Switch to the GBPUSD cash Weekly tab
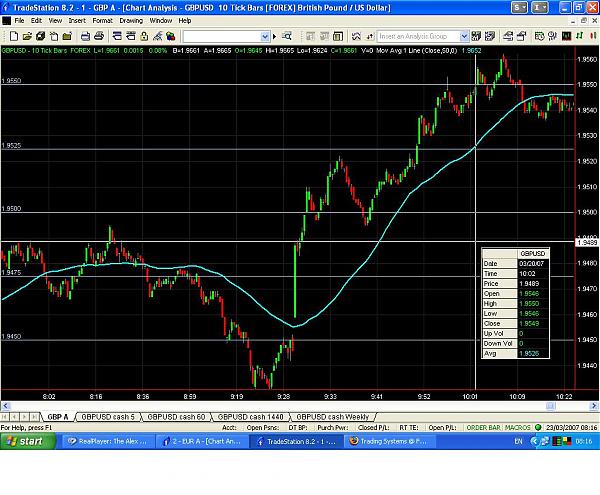The width and height of the screenshot is (600, 495). pyautogui.click(x=333, y=417)
